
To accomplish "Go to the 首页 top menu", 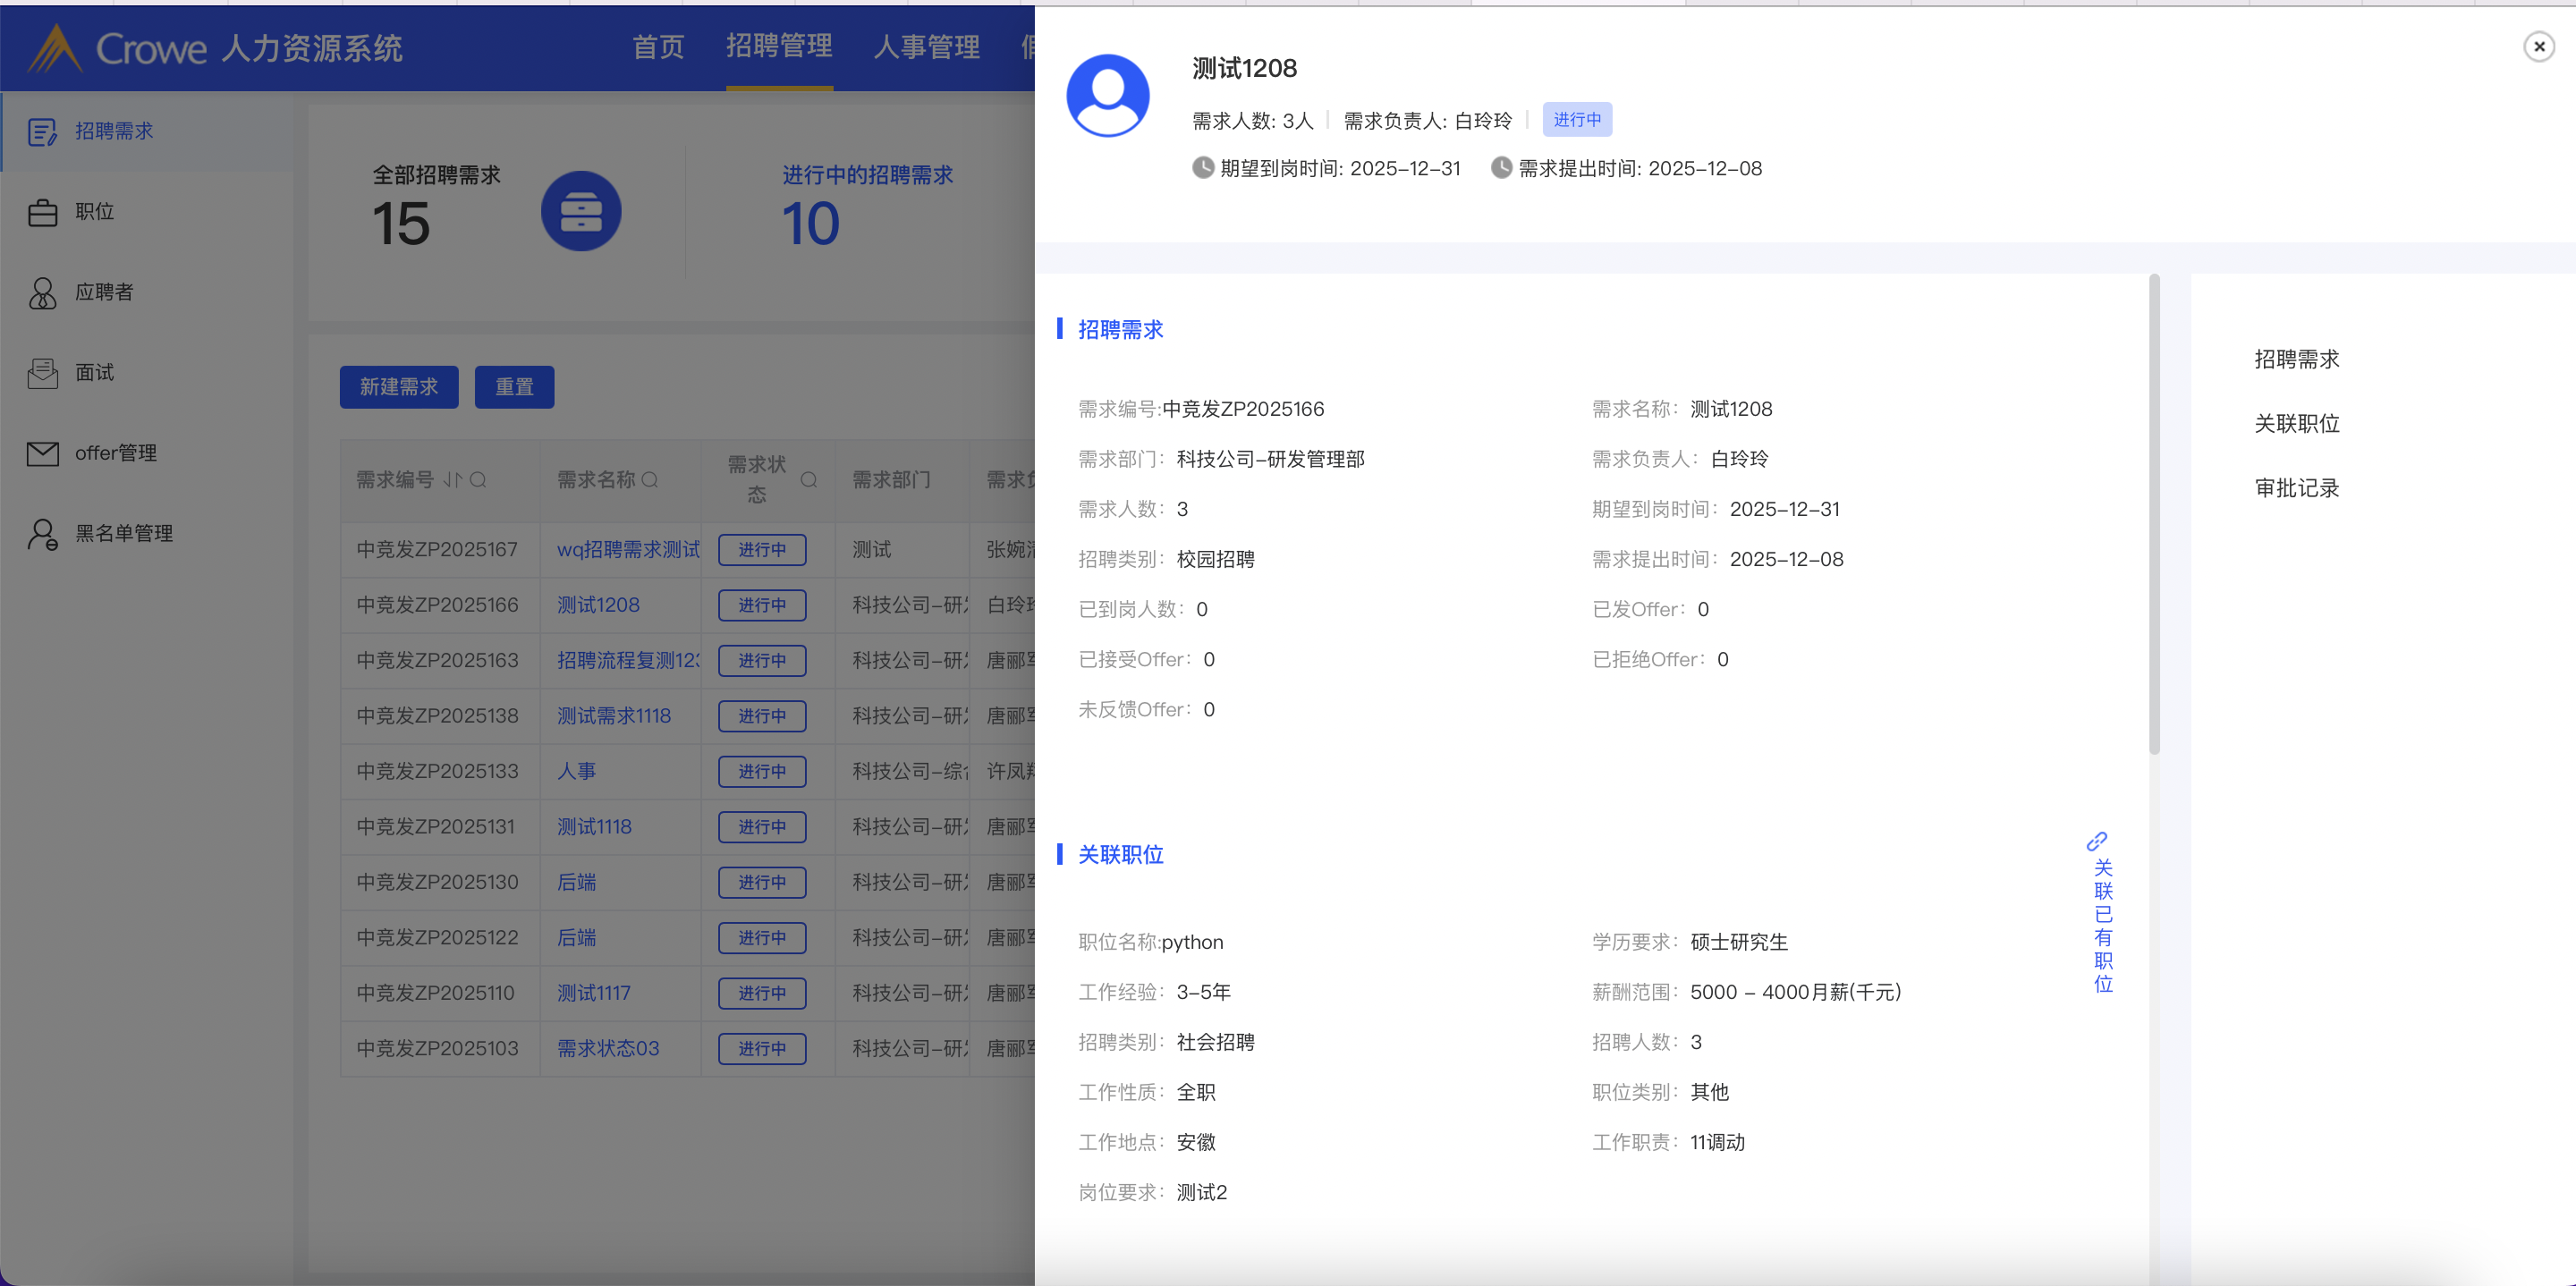I will (658, 47).
